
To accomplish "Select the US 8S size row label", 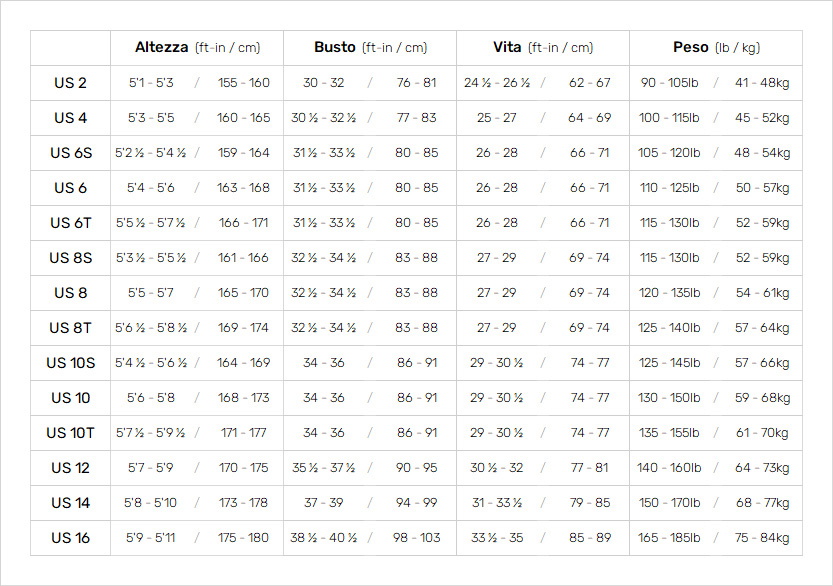I will point(71,258).
